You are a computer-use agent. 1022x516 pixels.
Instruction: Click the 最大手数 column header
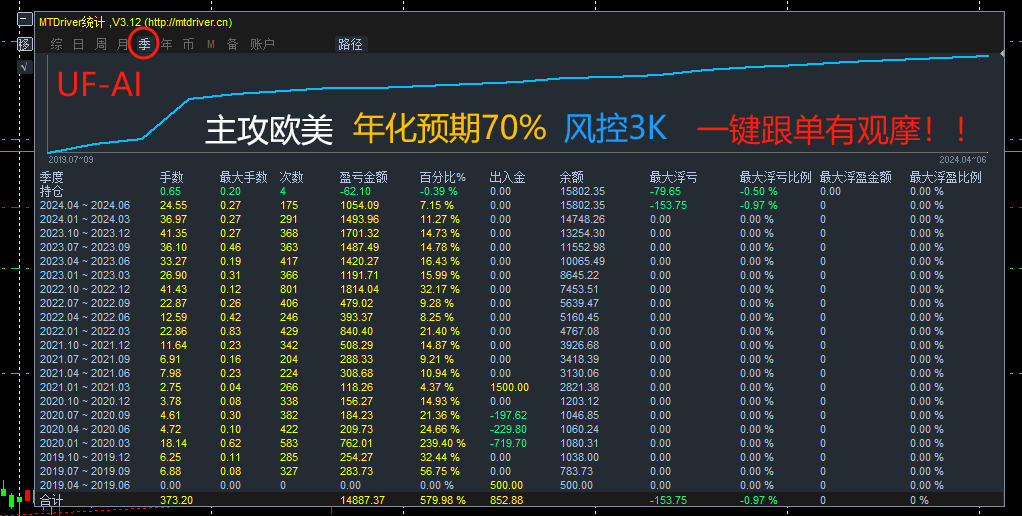244,177
